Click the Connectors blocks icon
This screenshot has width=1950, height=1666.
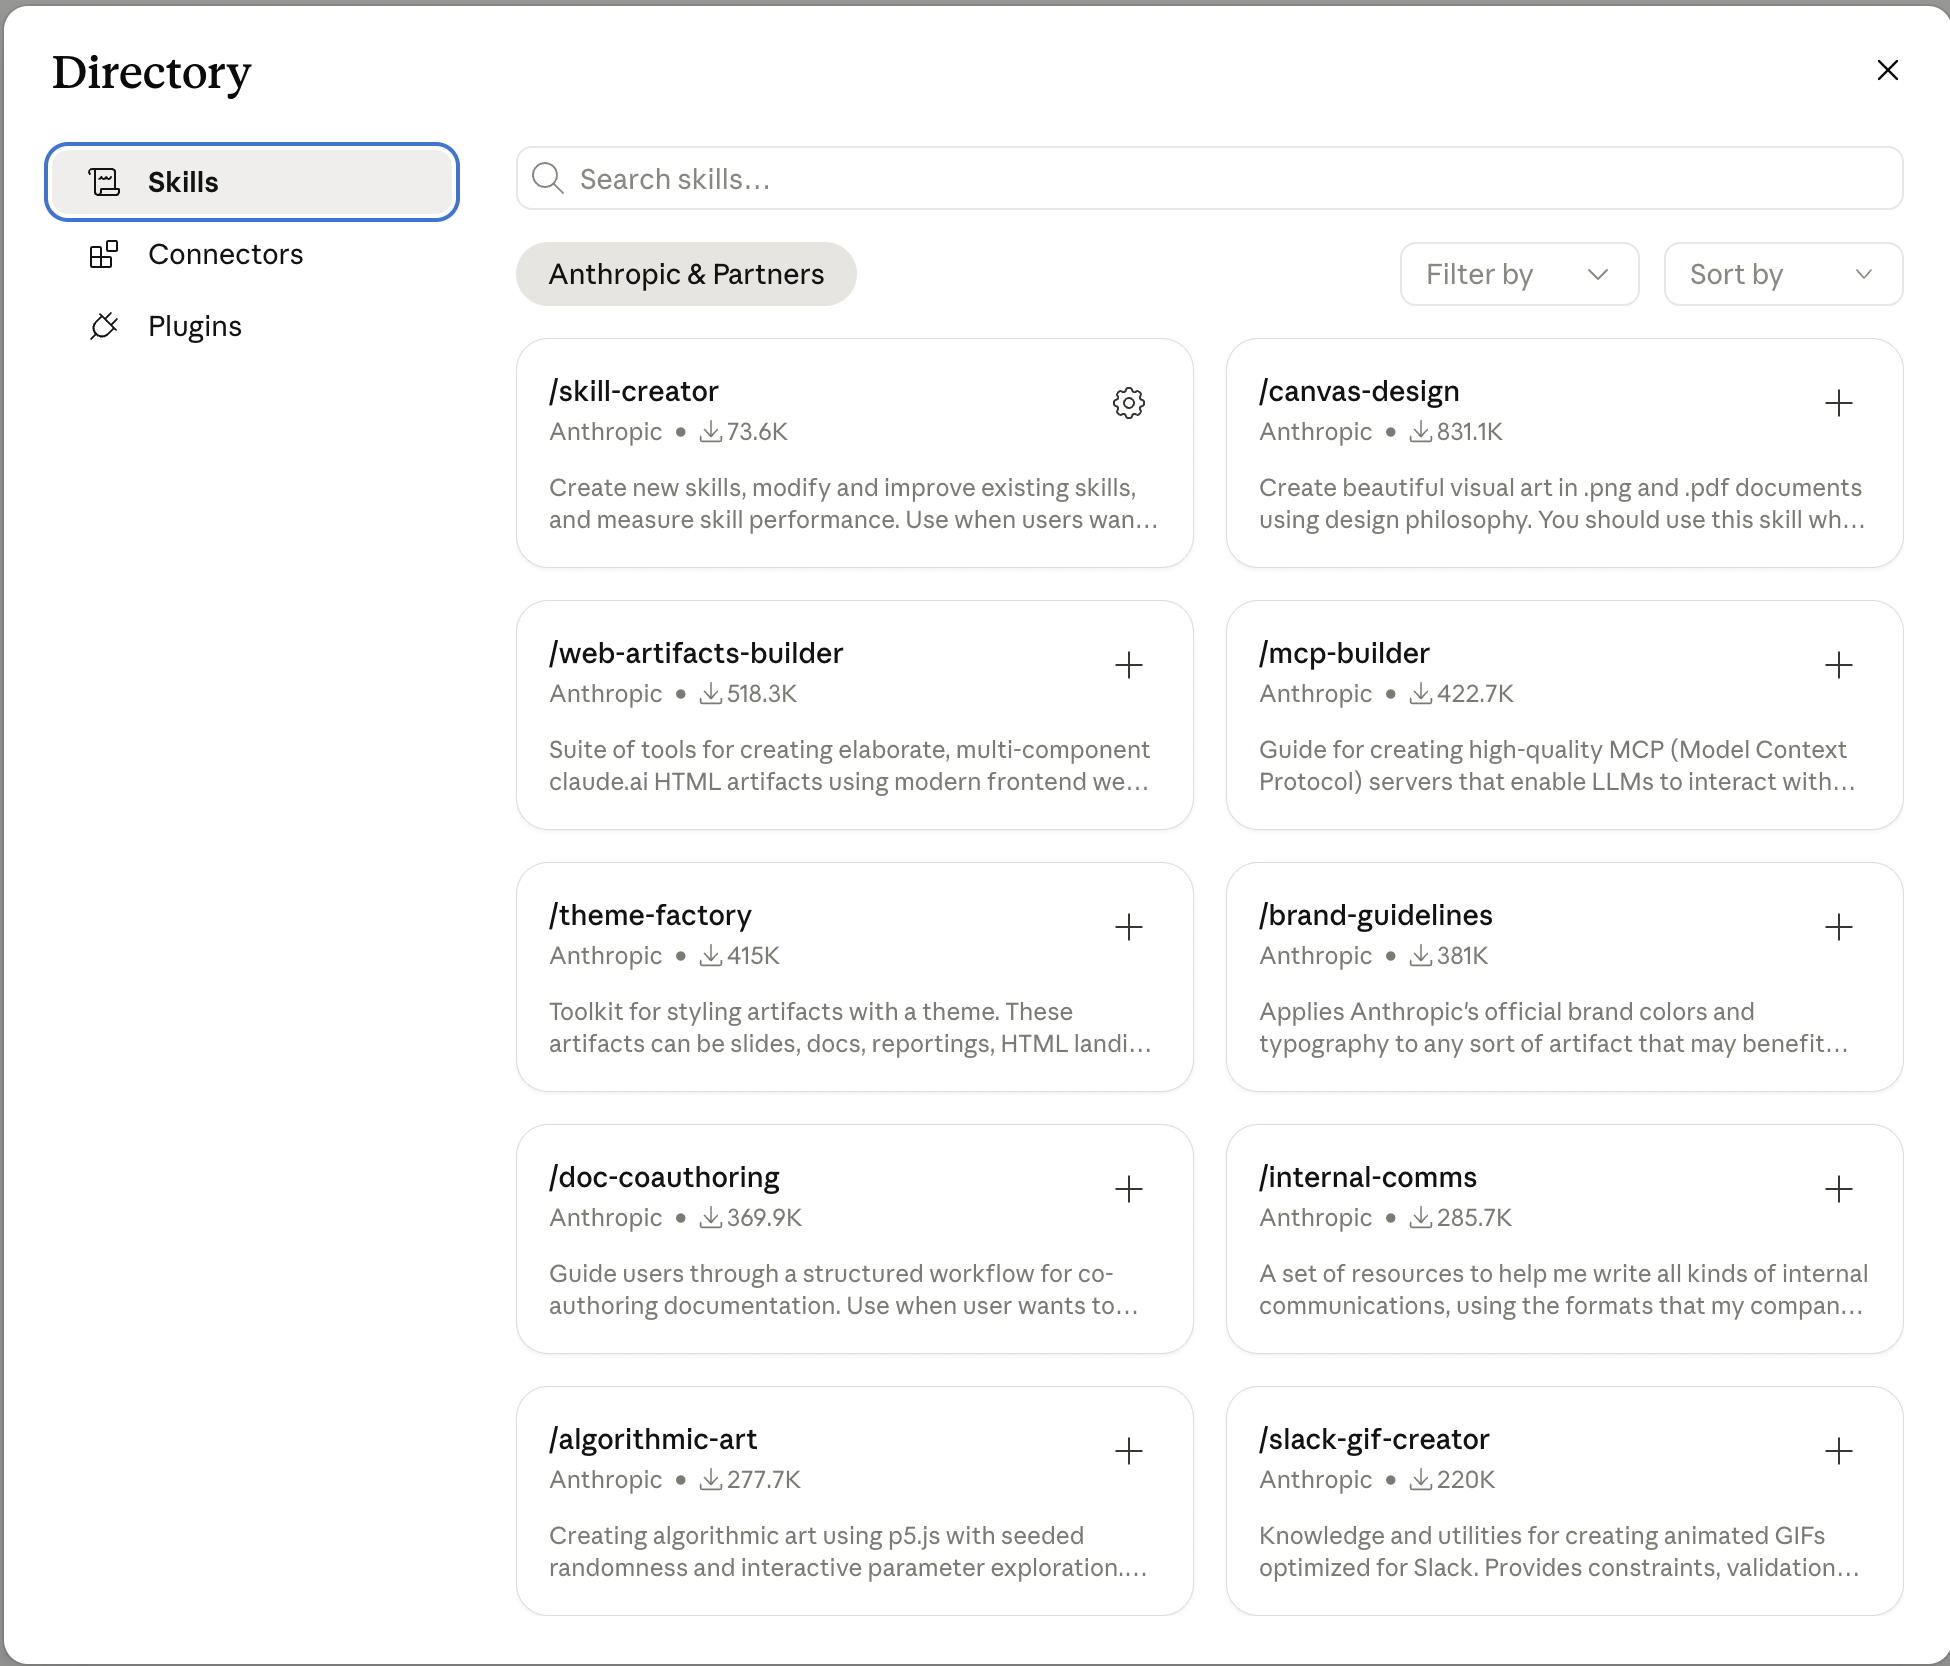(104, 254)
